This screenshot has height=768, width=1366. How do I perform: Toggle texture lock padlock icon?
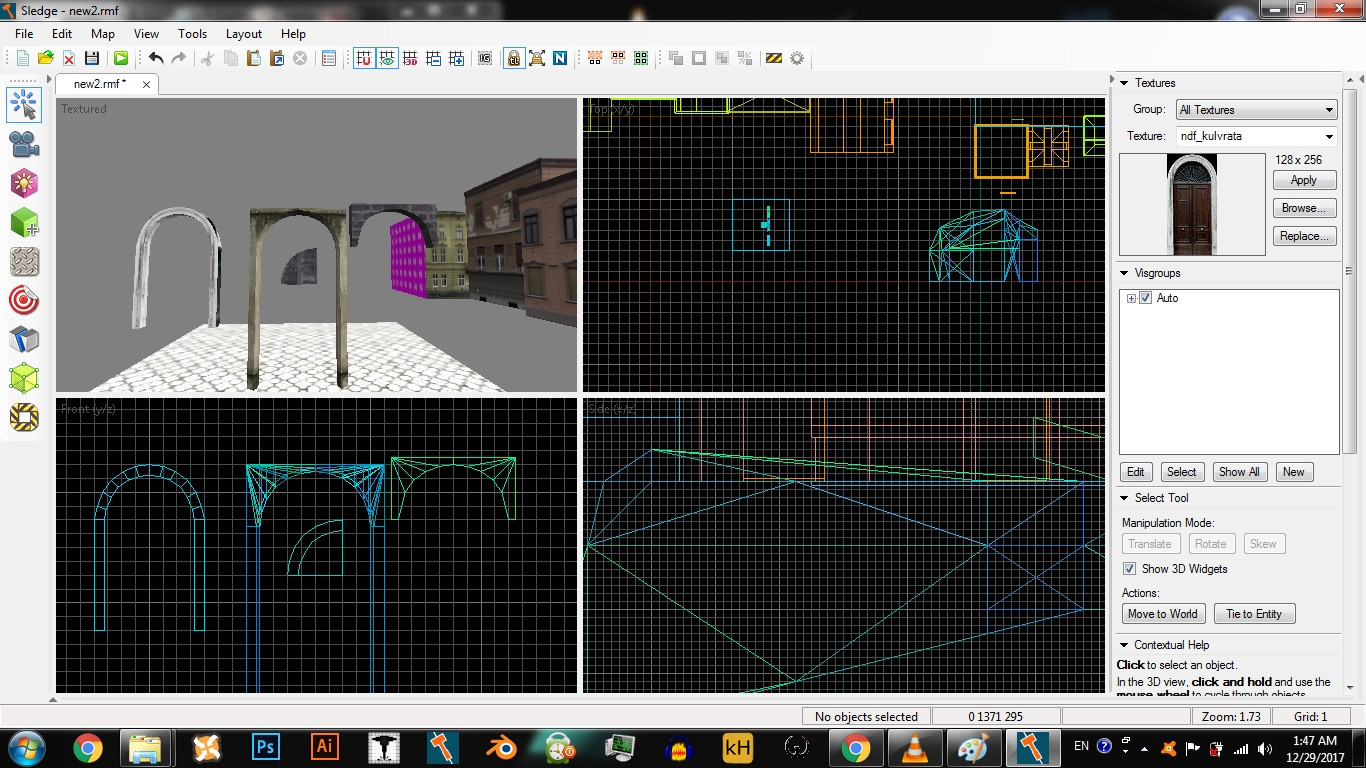point(514,59)
